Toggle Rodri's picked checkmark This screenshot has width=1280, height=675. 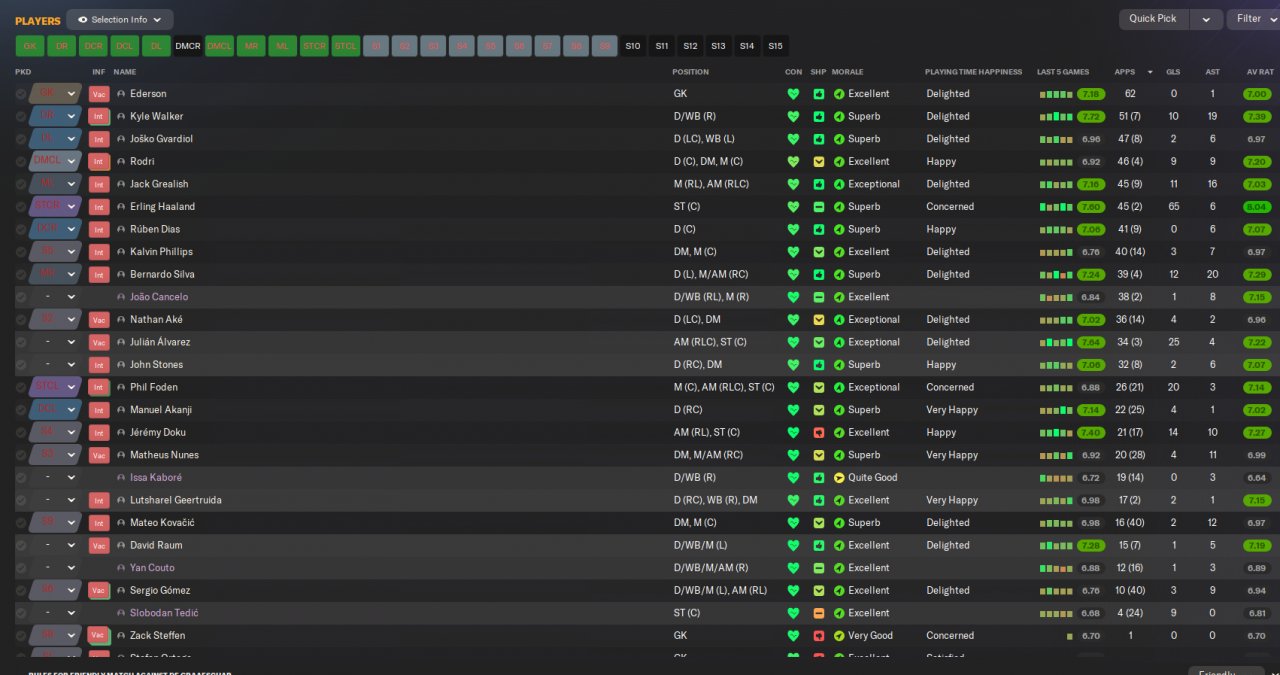pyautogui.click(x=20, y=162)
